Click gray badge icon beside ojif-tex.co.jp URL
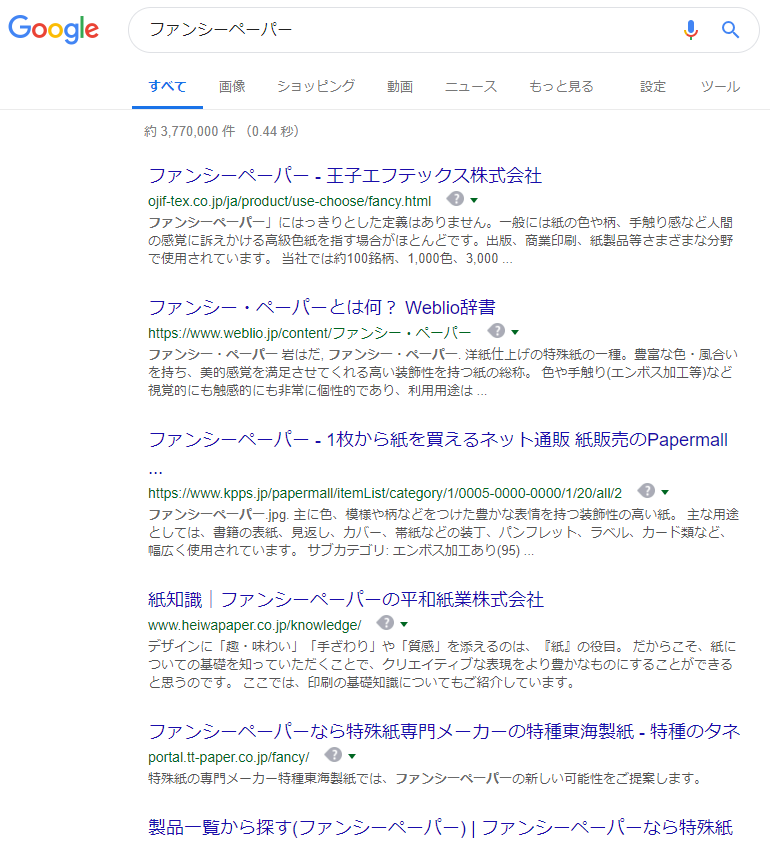770x848 pixels. 455,199
